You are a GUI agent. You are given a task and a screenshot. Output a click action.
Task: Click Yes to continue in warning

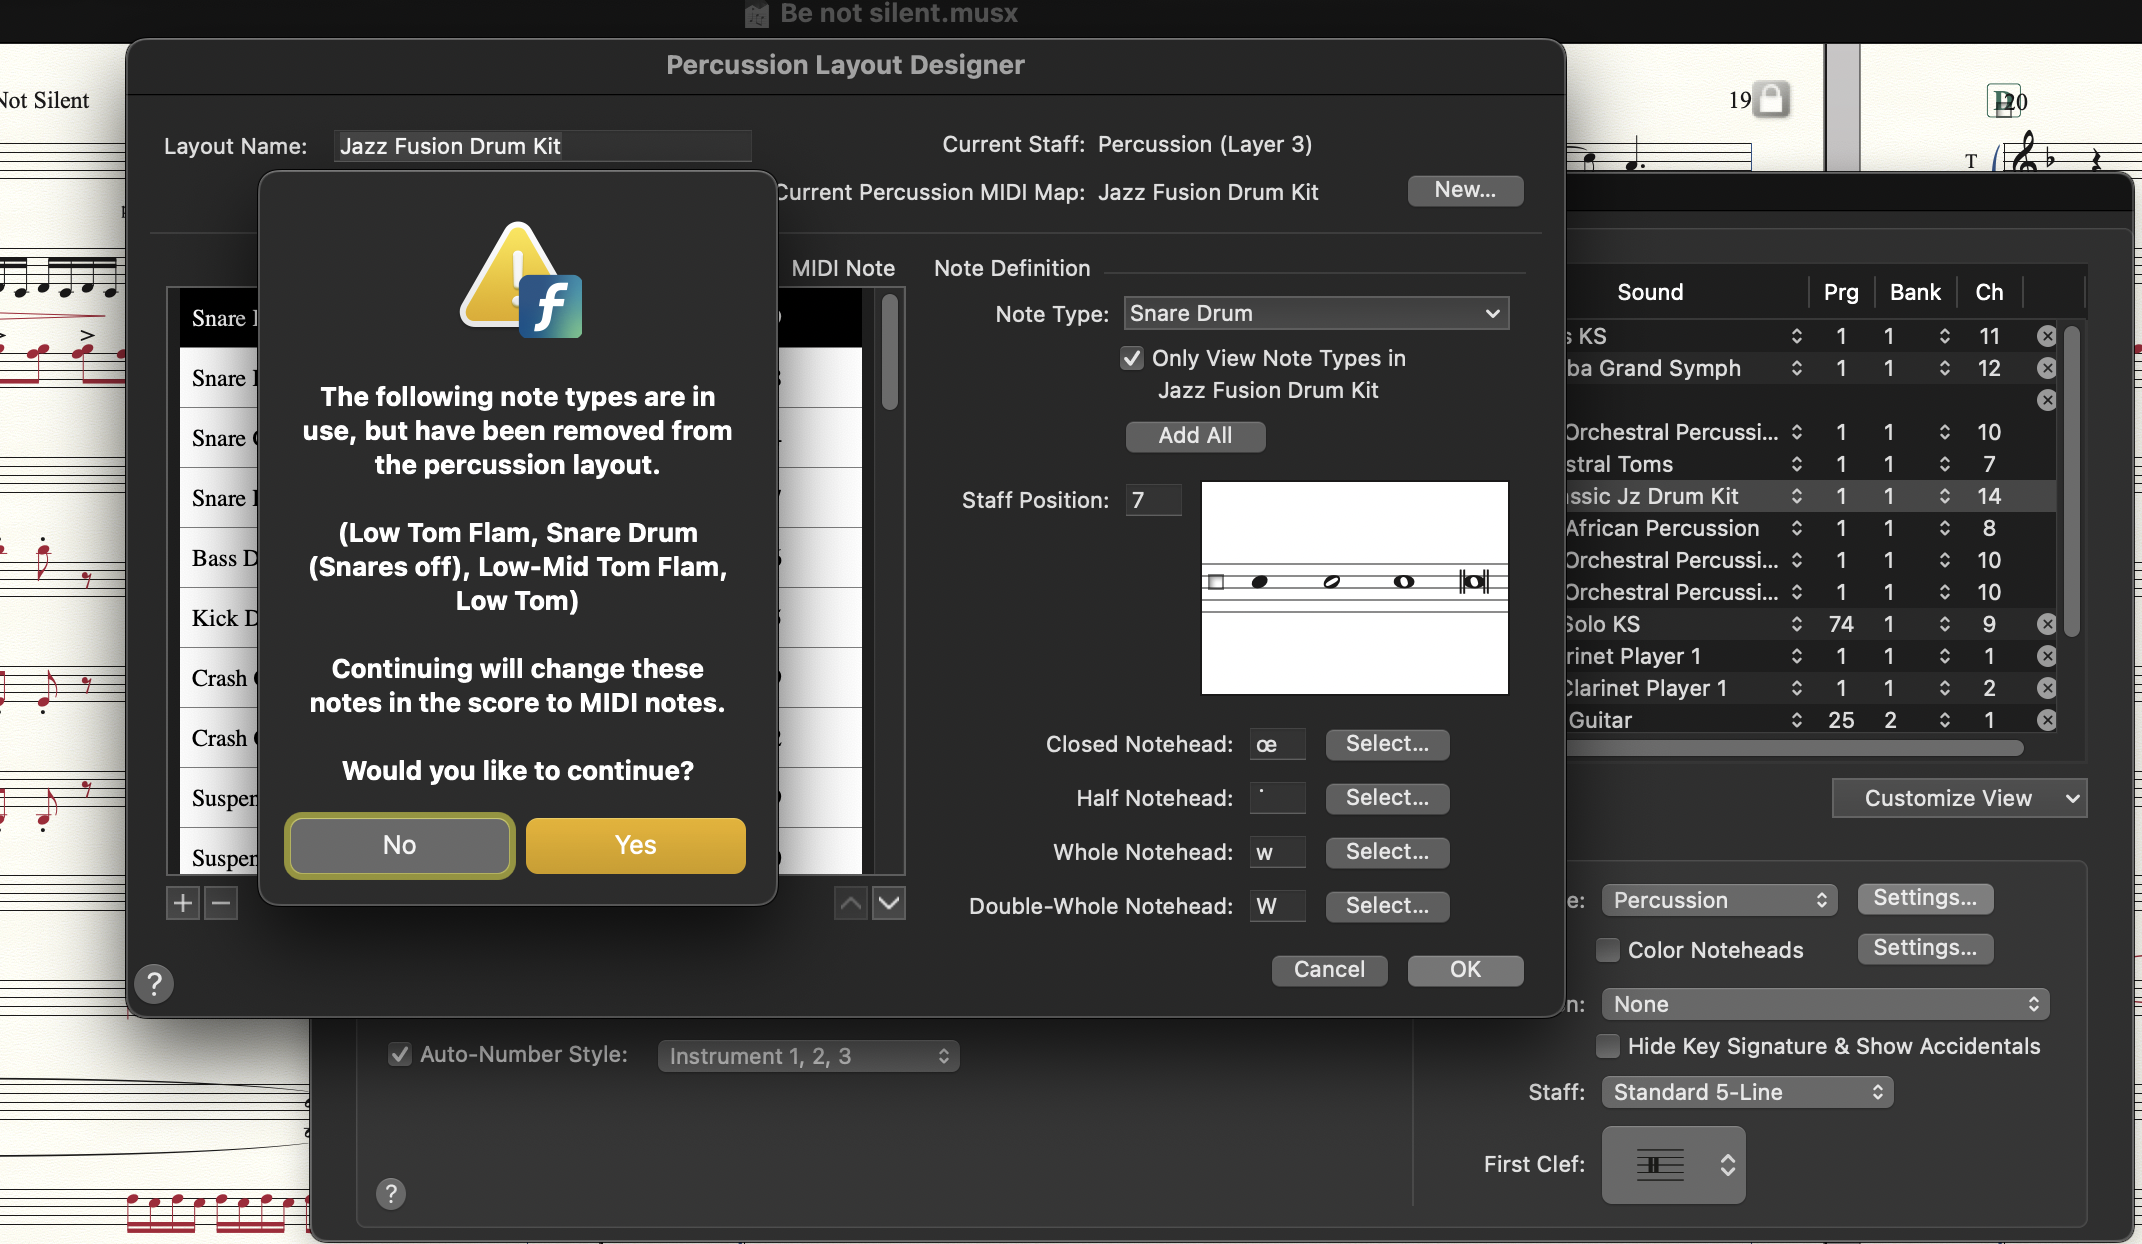tap(635, 845)
